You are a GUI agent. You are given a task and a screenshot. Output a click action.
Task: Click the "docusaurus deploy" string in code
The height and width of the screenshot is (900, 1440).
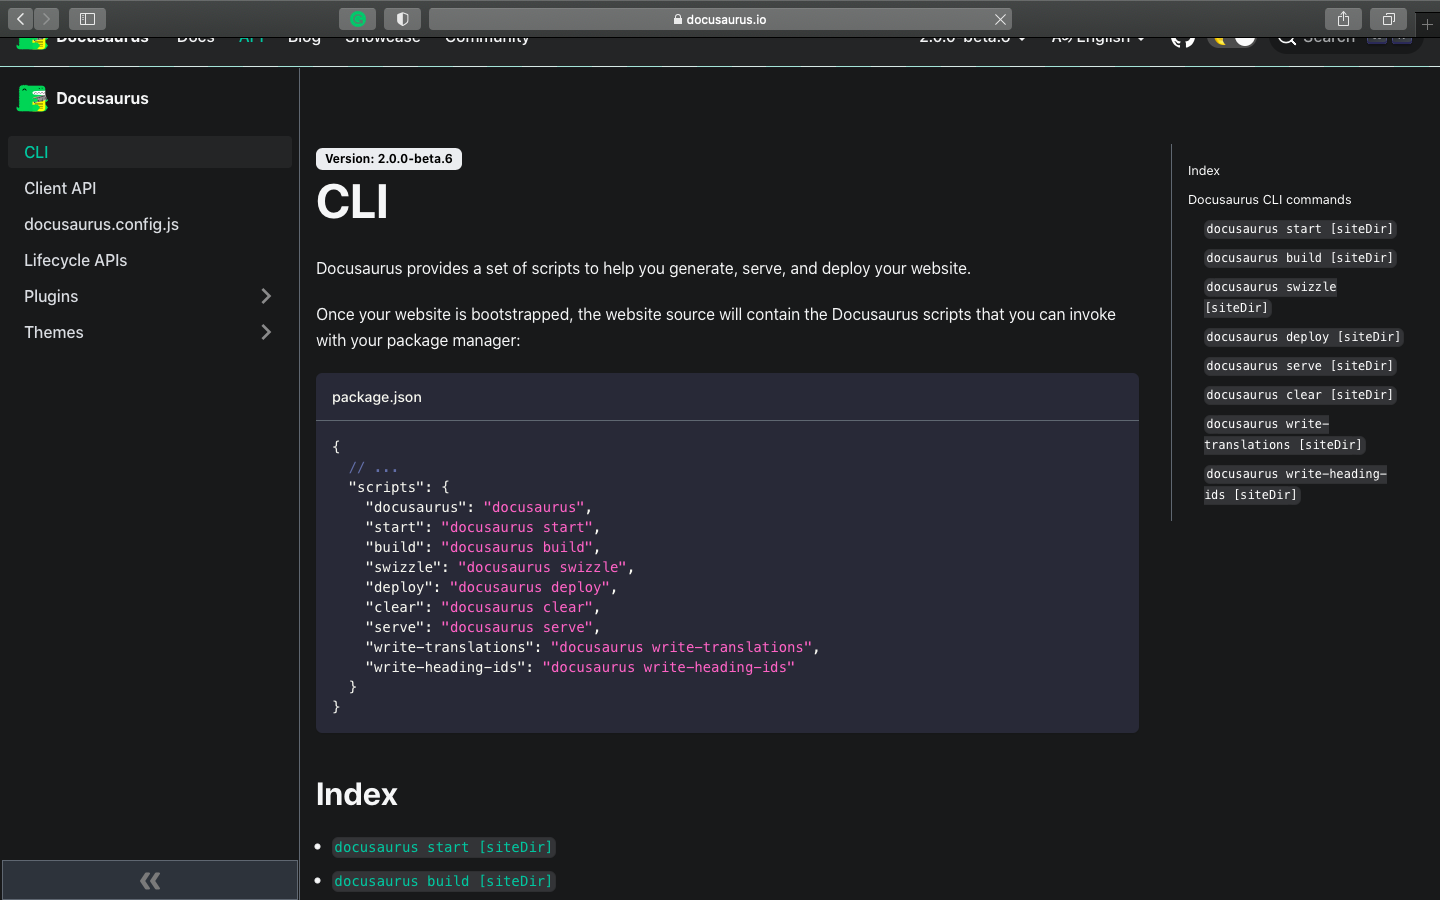[529, 587]
